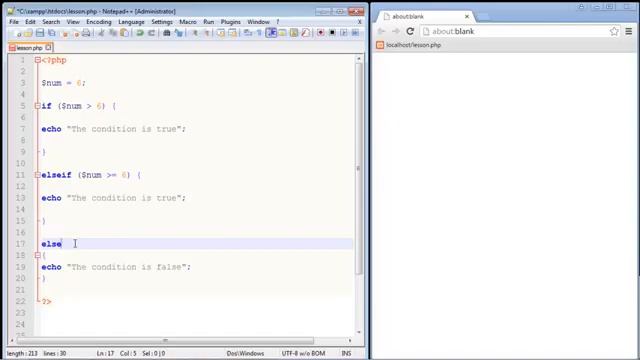Click the Open file toolbar icon
The height and width of the screenshot is (360, 640).
click(28, 33)
